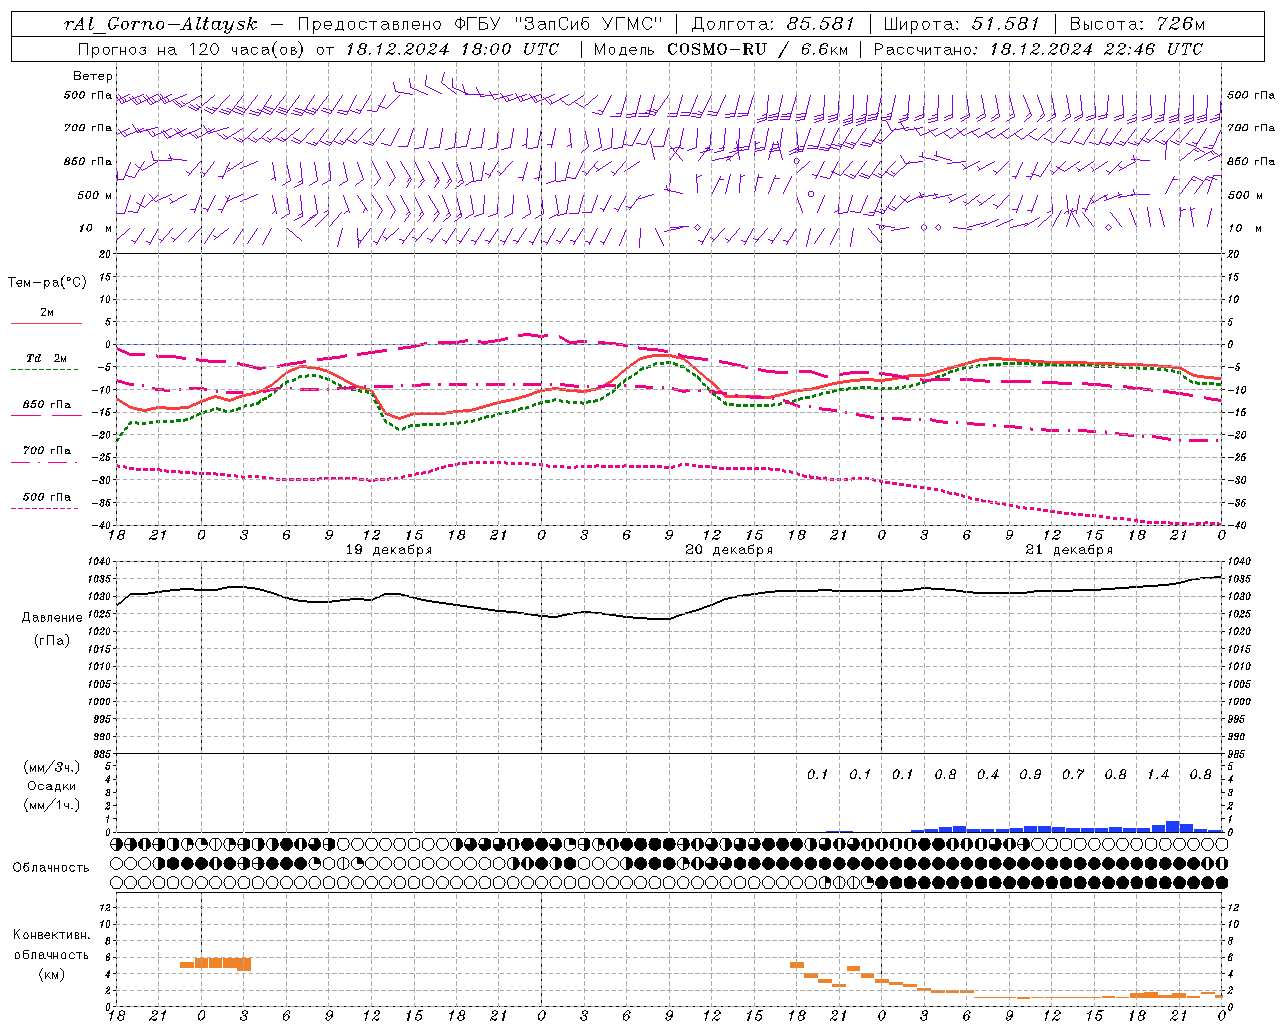The height and width of the screenshot is (1024, 1280).
Task: Click the 500 гПа temperature legend entry
Action: coord(46,501)
